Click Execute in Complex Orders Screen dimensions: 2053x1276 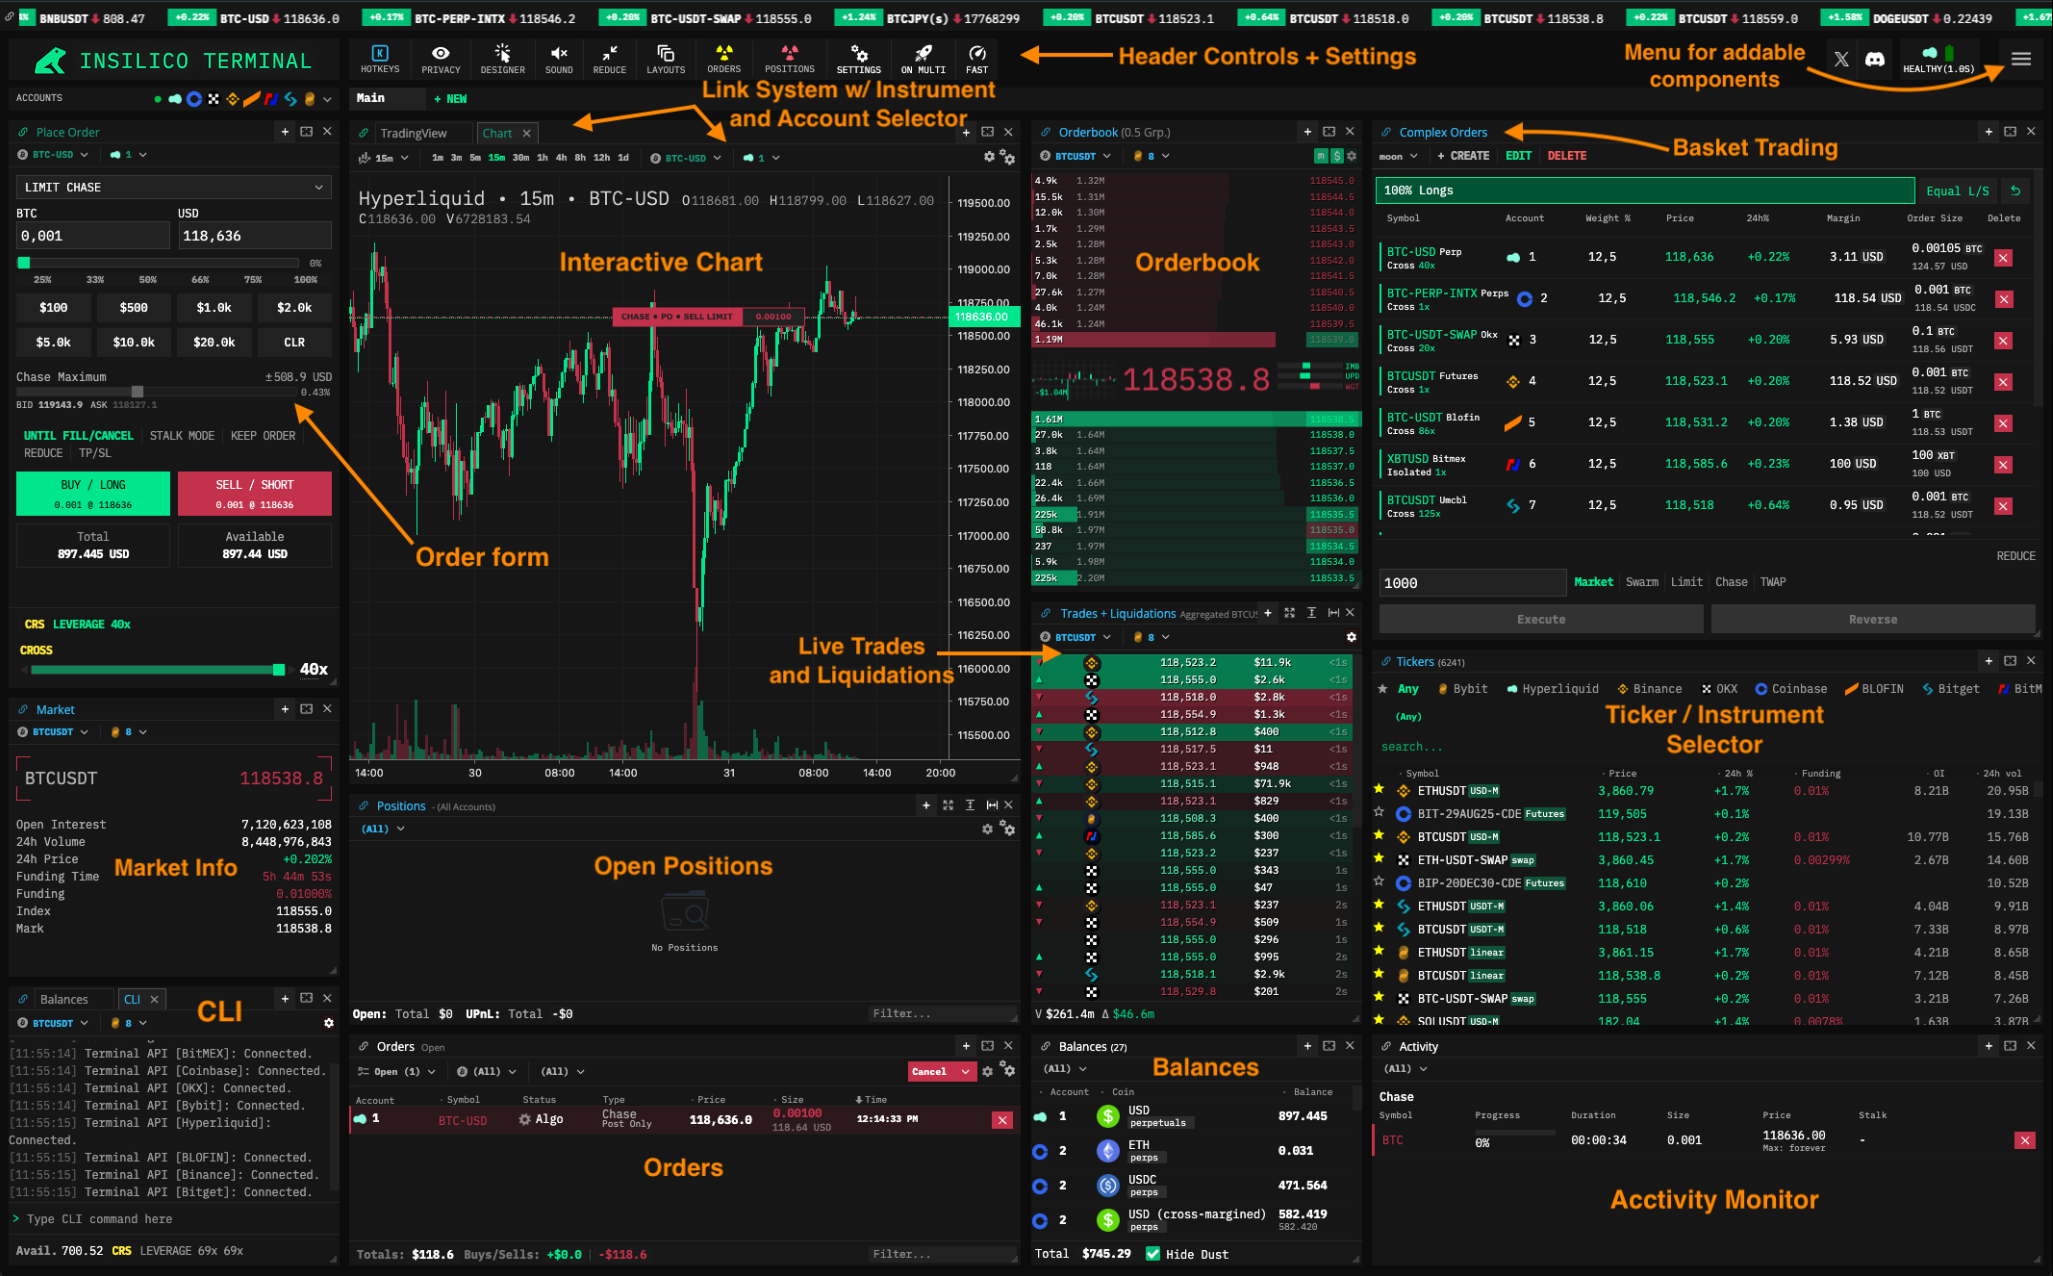[x=1540, y=619]
